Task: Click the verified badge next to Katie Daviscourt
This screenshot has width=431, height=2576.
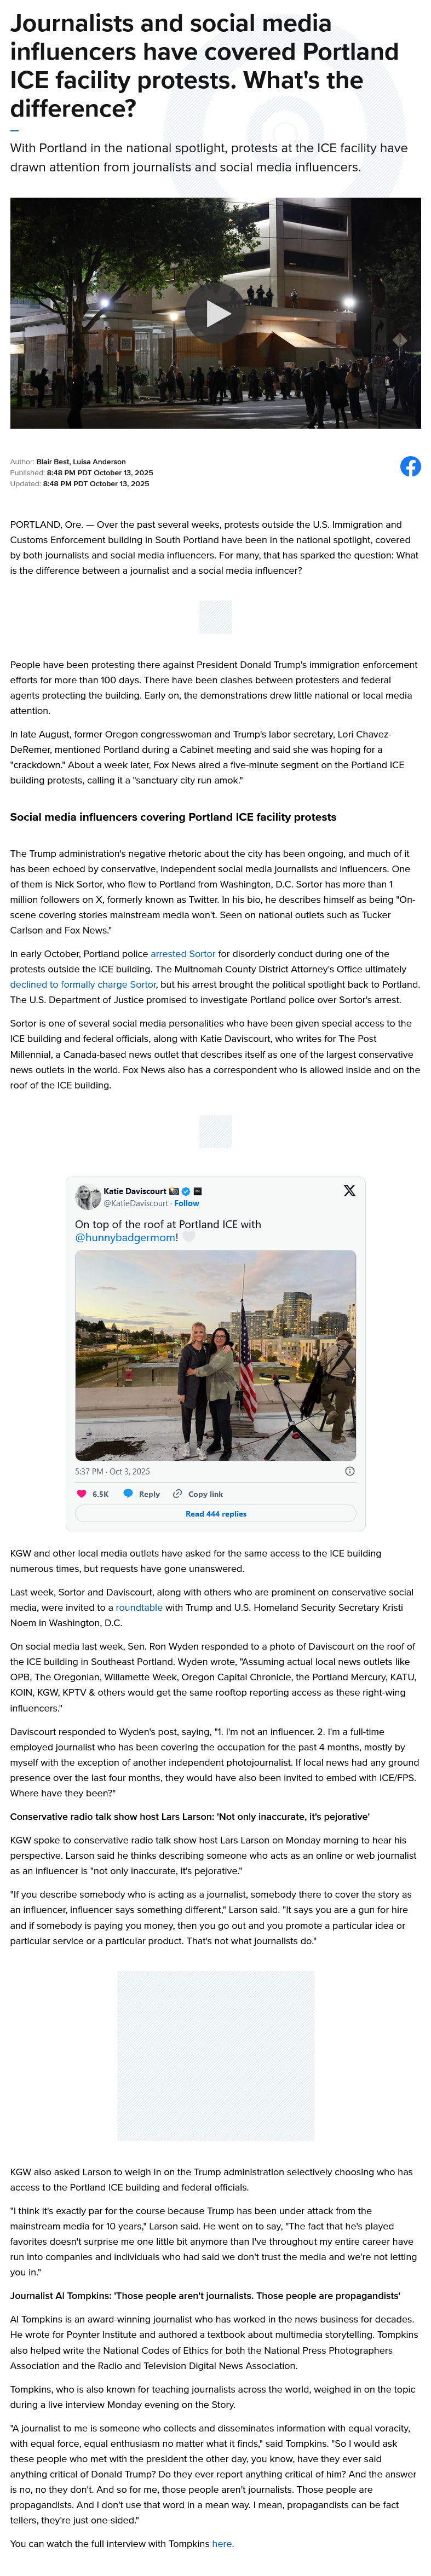Action: (186, 1191)
